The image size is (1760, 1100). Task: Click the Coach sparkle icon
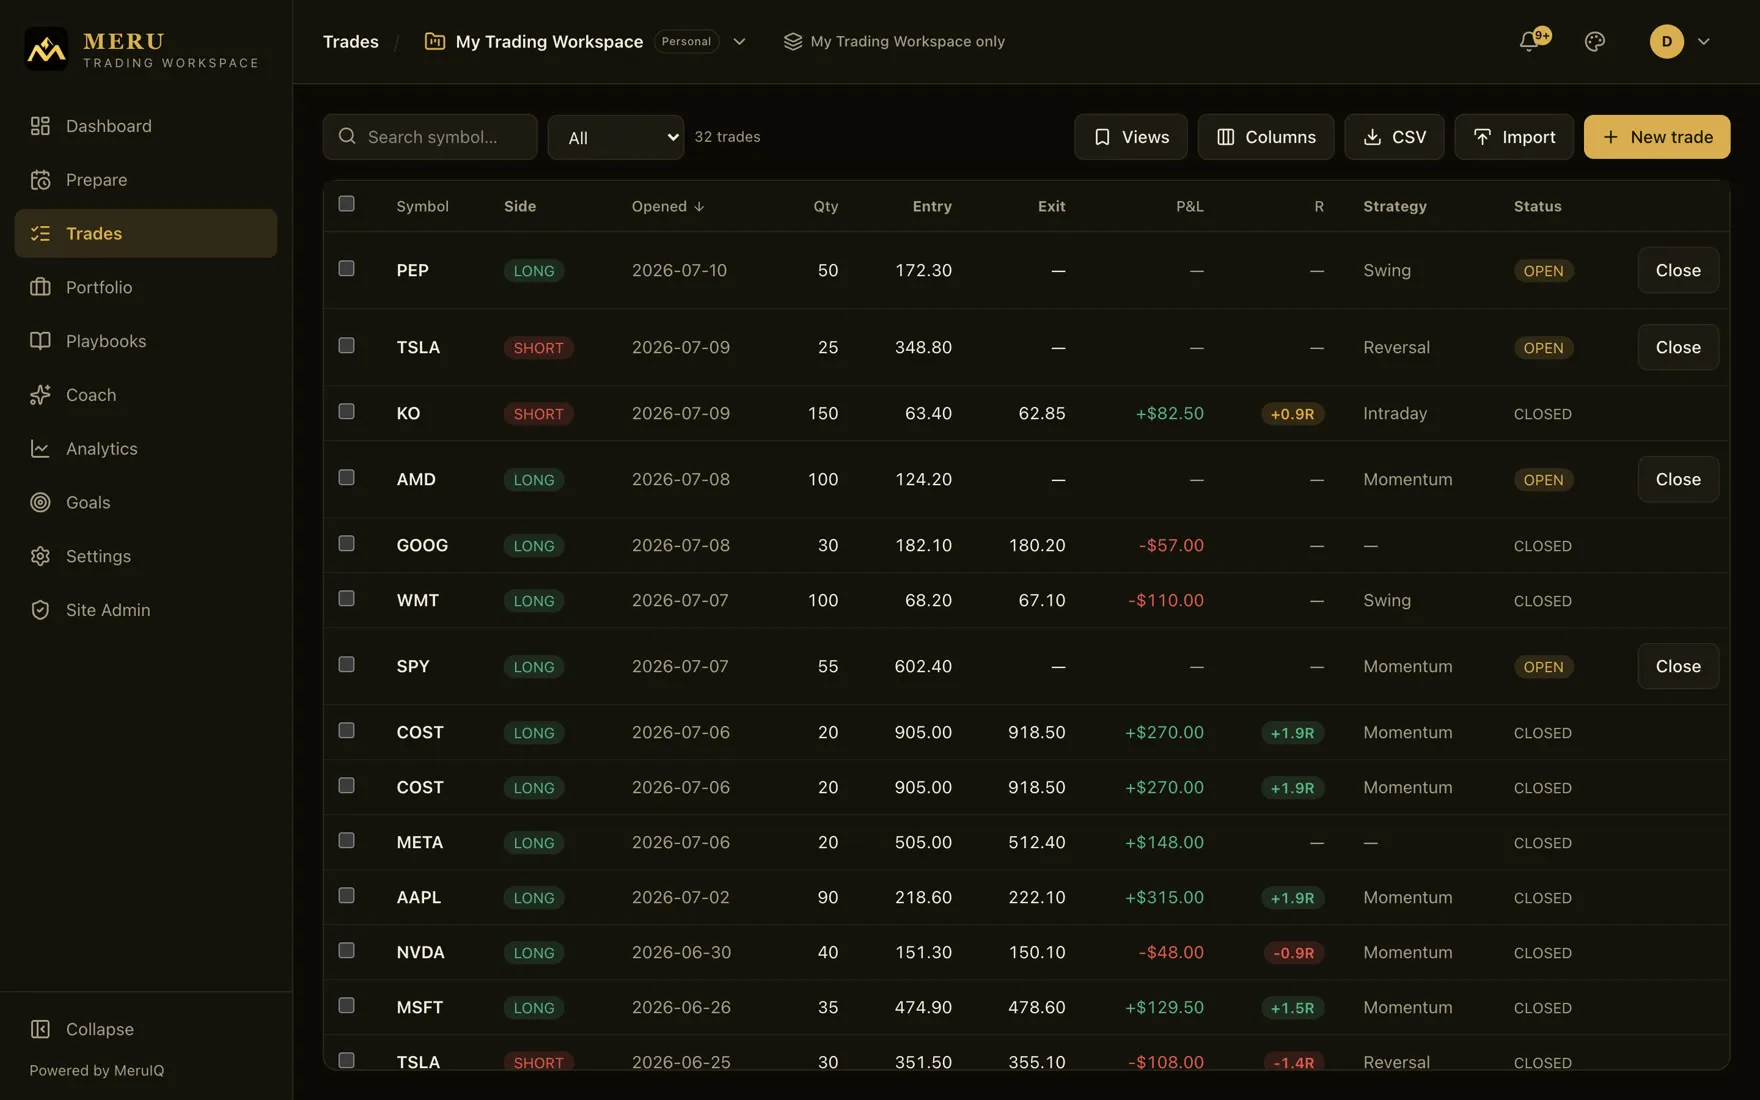[x=40, y=395]
